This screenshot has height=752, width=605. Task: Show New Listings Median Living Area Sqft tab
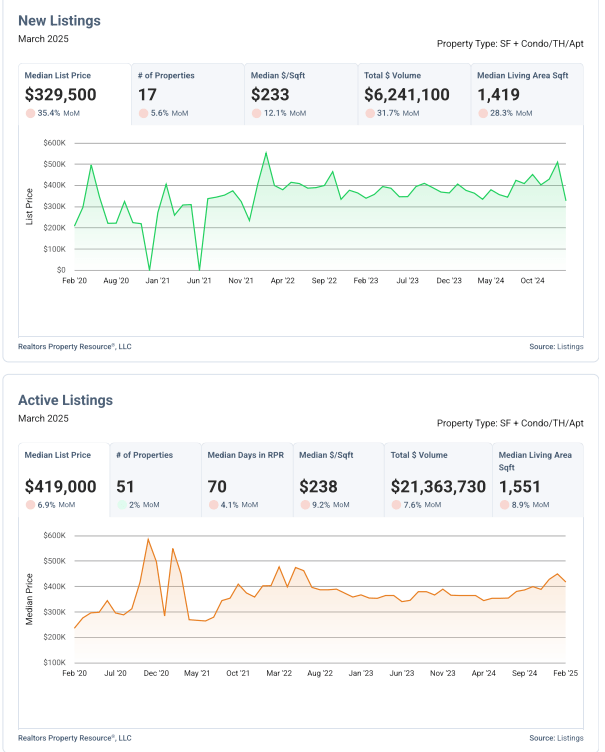[528, 94]
